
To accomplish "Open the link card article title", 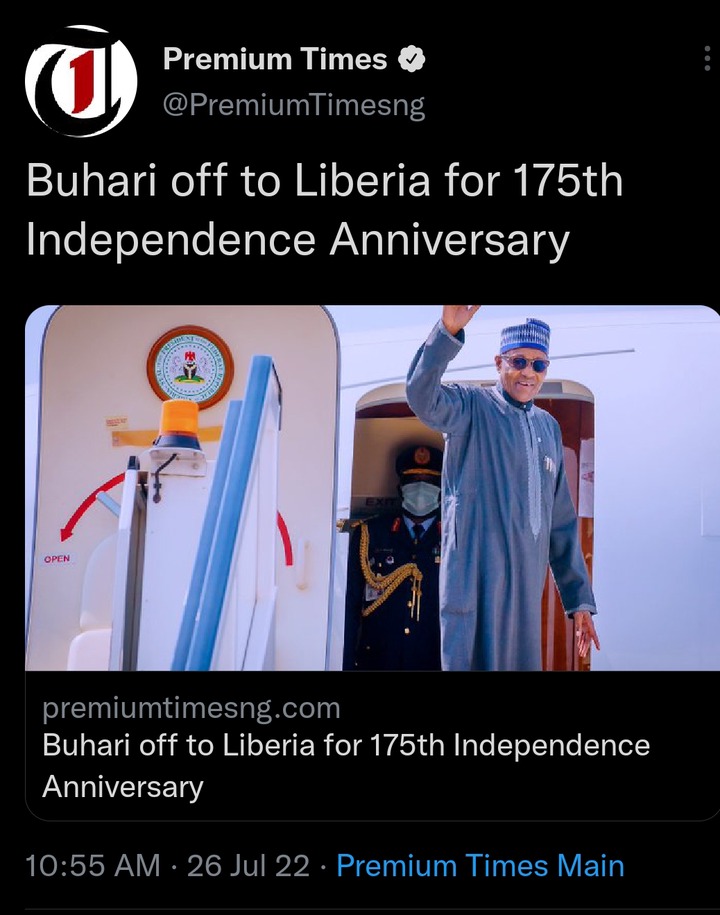I will [x=346, y=766].
